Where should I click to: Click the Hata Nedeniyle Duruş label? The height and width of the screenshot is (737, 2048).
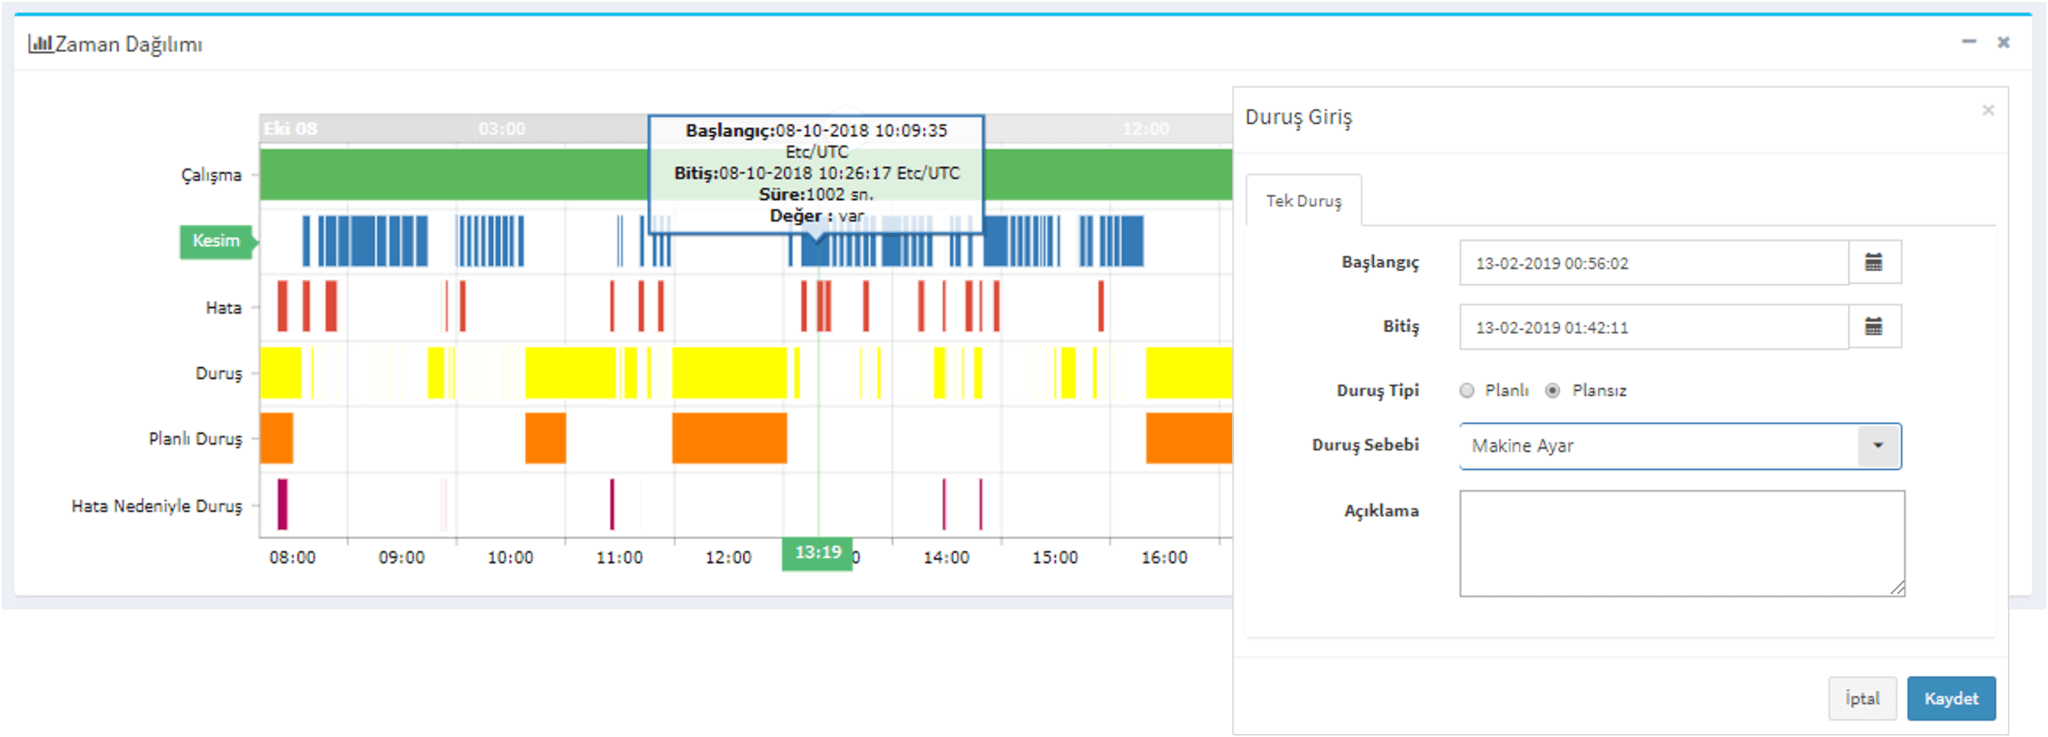[x=157, y=506]
